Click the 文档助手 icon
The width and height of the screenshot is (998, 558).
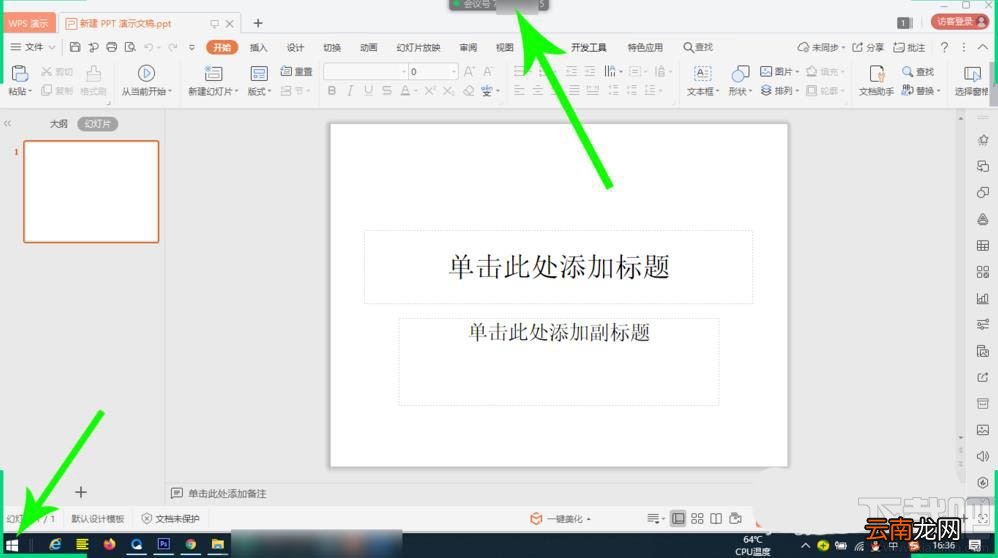click(x=876, y=73)
